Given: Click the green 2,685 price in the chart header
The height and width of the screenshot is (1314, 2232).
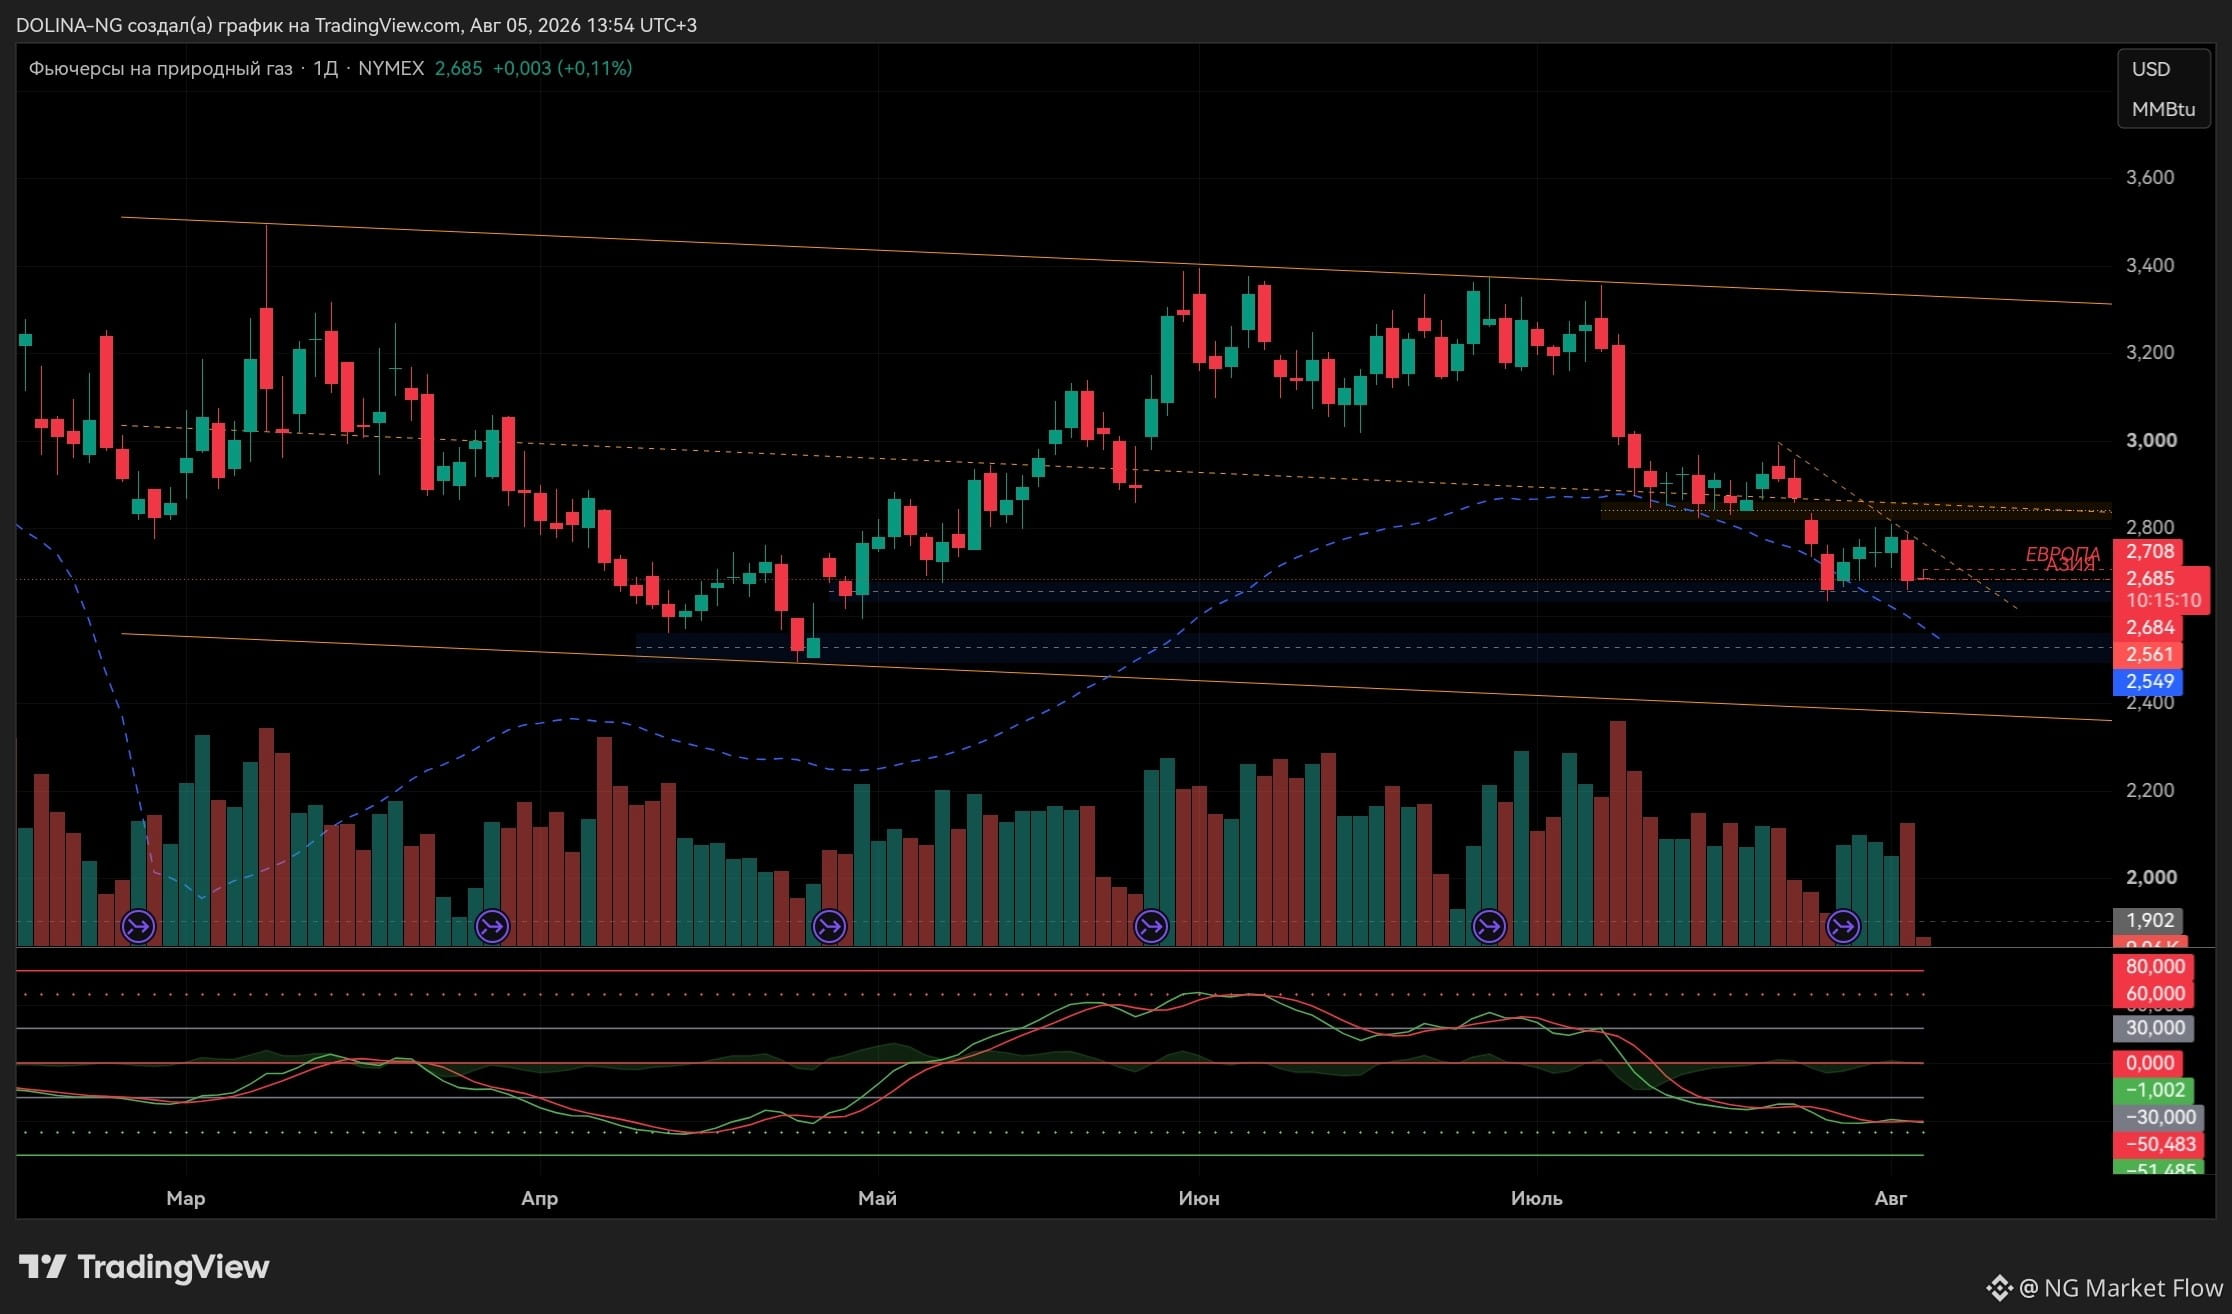Looking at the screenshot, I should (458, 68).
